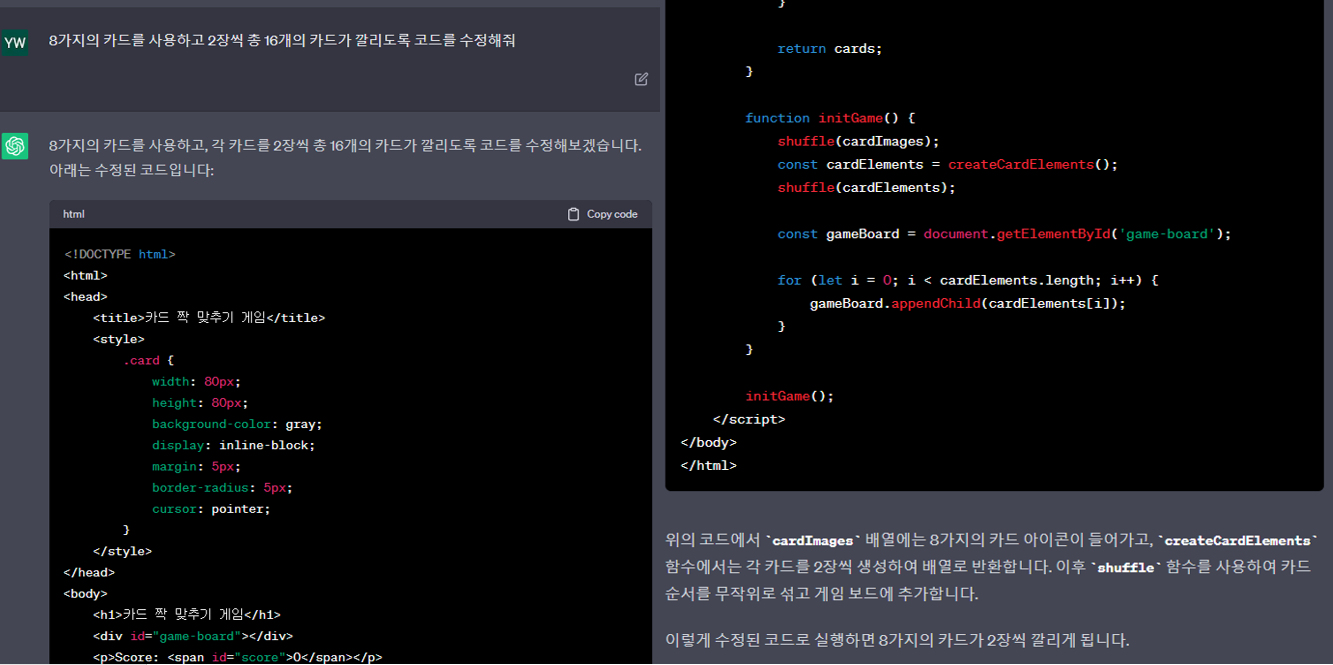1333x665 pixels.
Task: Click the clipboard icon beside Copy code
Action: (x=573, y=214)
